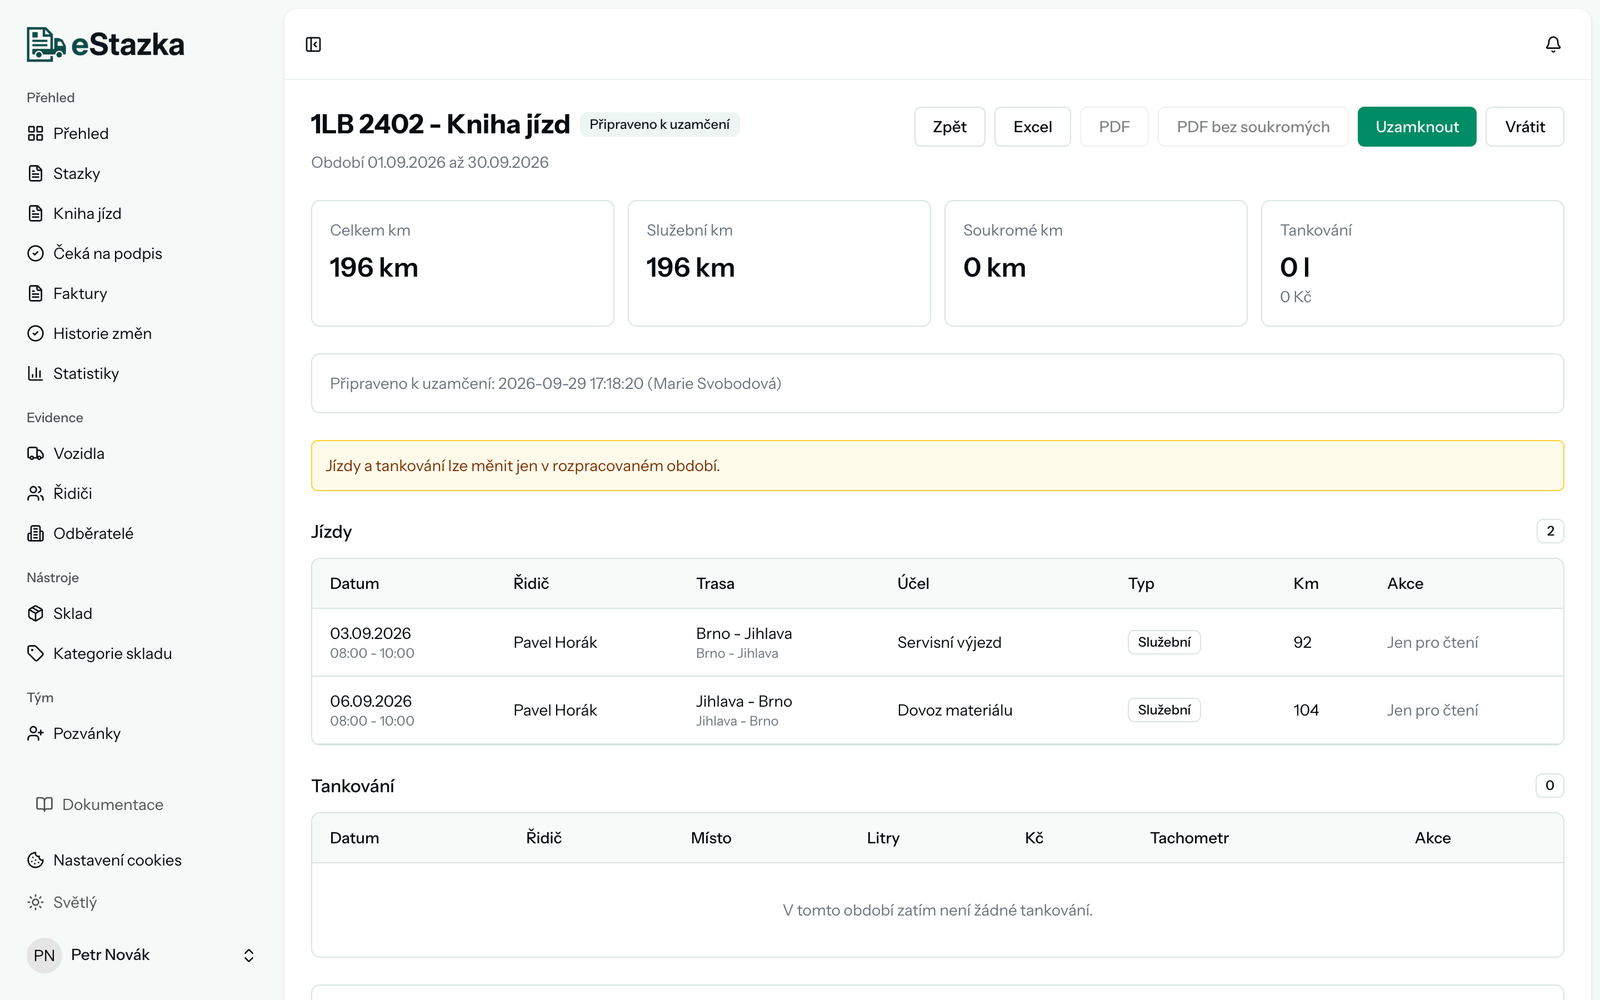Click the Vrátit button
The image size is (1600, 1000).
tap(1525, 127)
